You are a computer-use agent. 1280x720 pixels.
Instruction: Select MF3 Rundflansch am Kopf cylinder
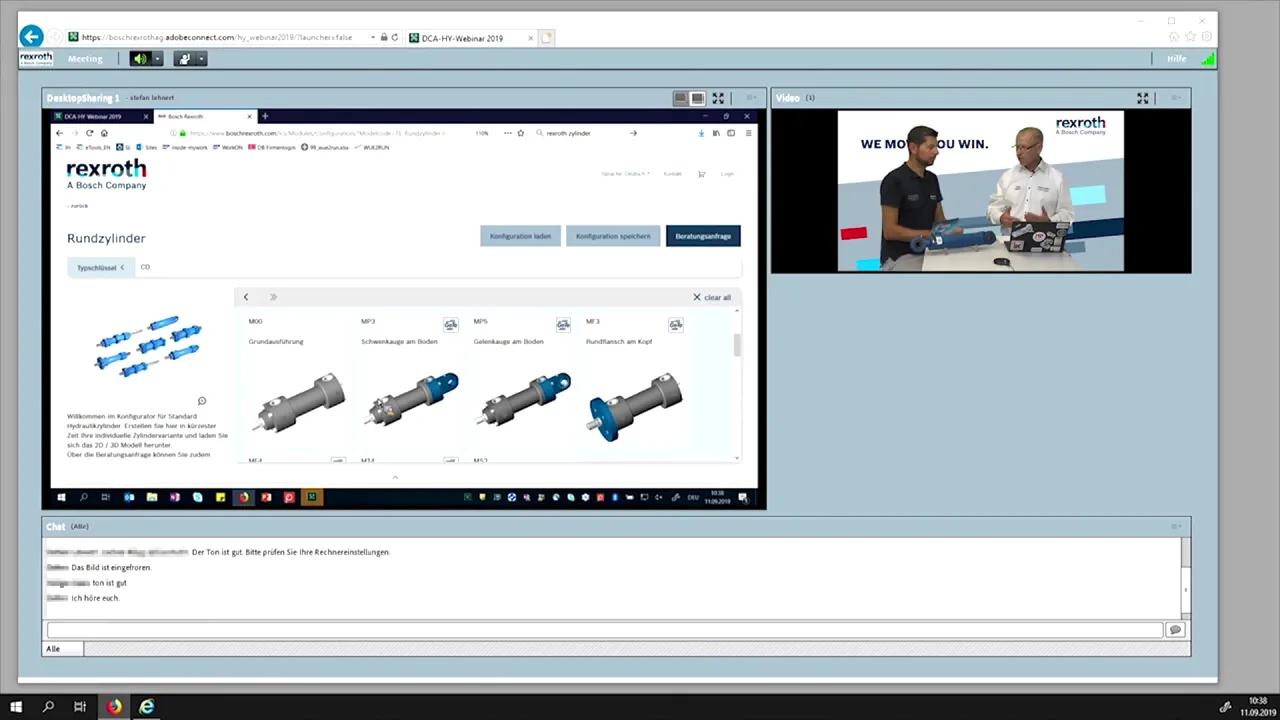[x=636, y=405]
